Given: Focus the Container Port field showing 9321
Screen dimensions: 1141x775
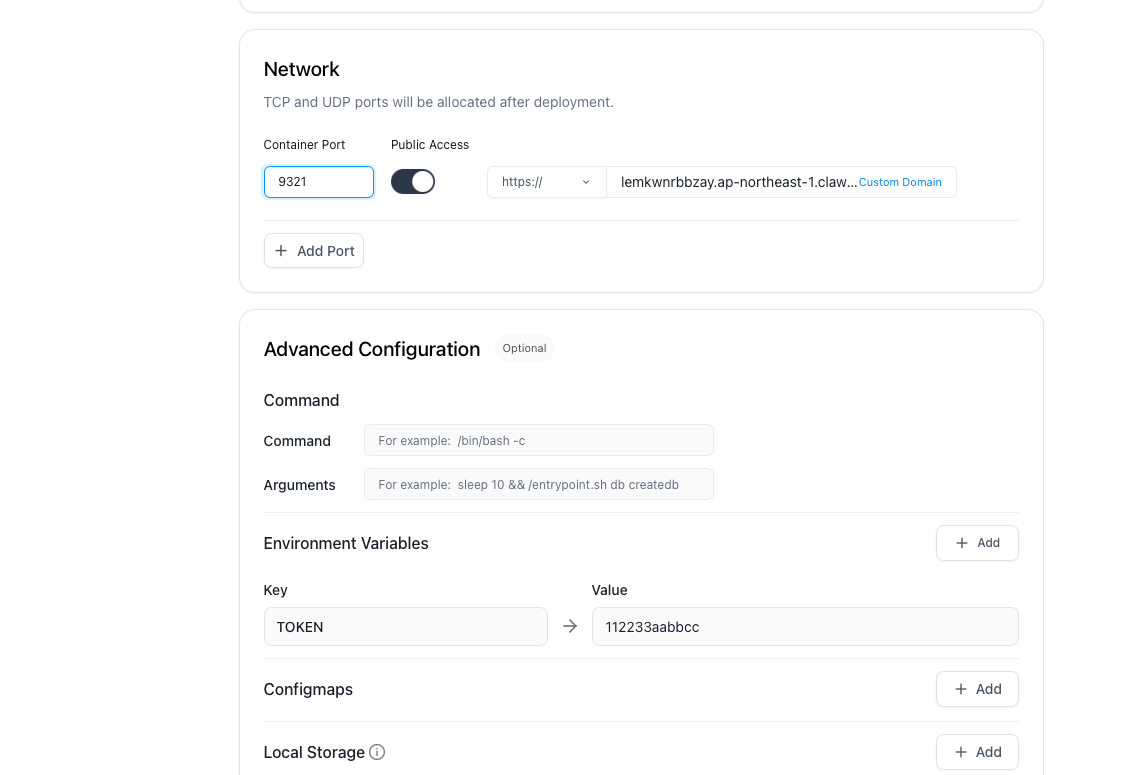Looking at the screenshot, I should coord(319,182).
